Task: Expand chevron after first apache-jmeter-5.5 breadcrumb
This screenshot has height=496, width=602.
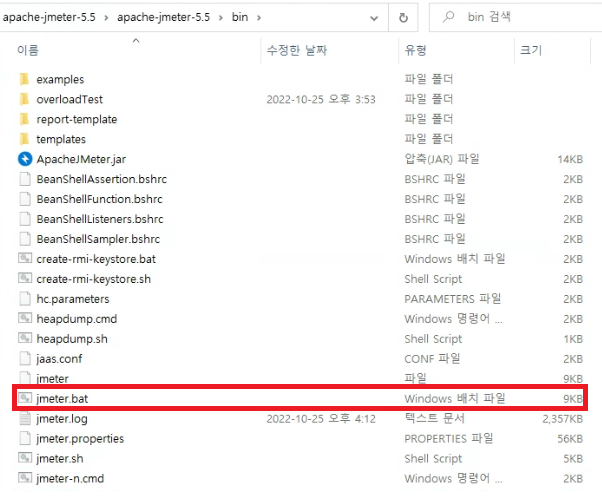Action: coord(106,18)
